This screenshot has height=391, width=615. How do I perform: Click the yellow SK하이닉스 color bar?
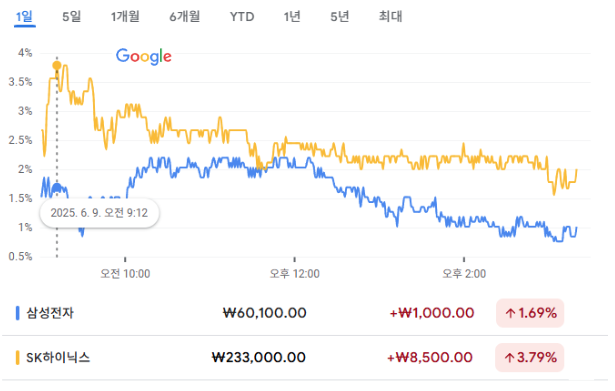[x=17, y=358]
